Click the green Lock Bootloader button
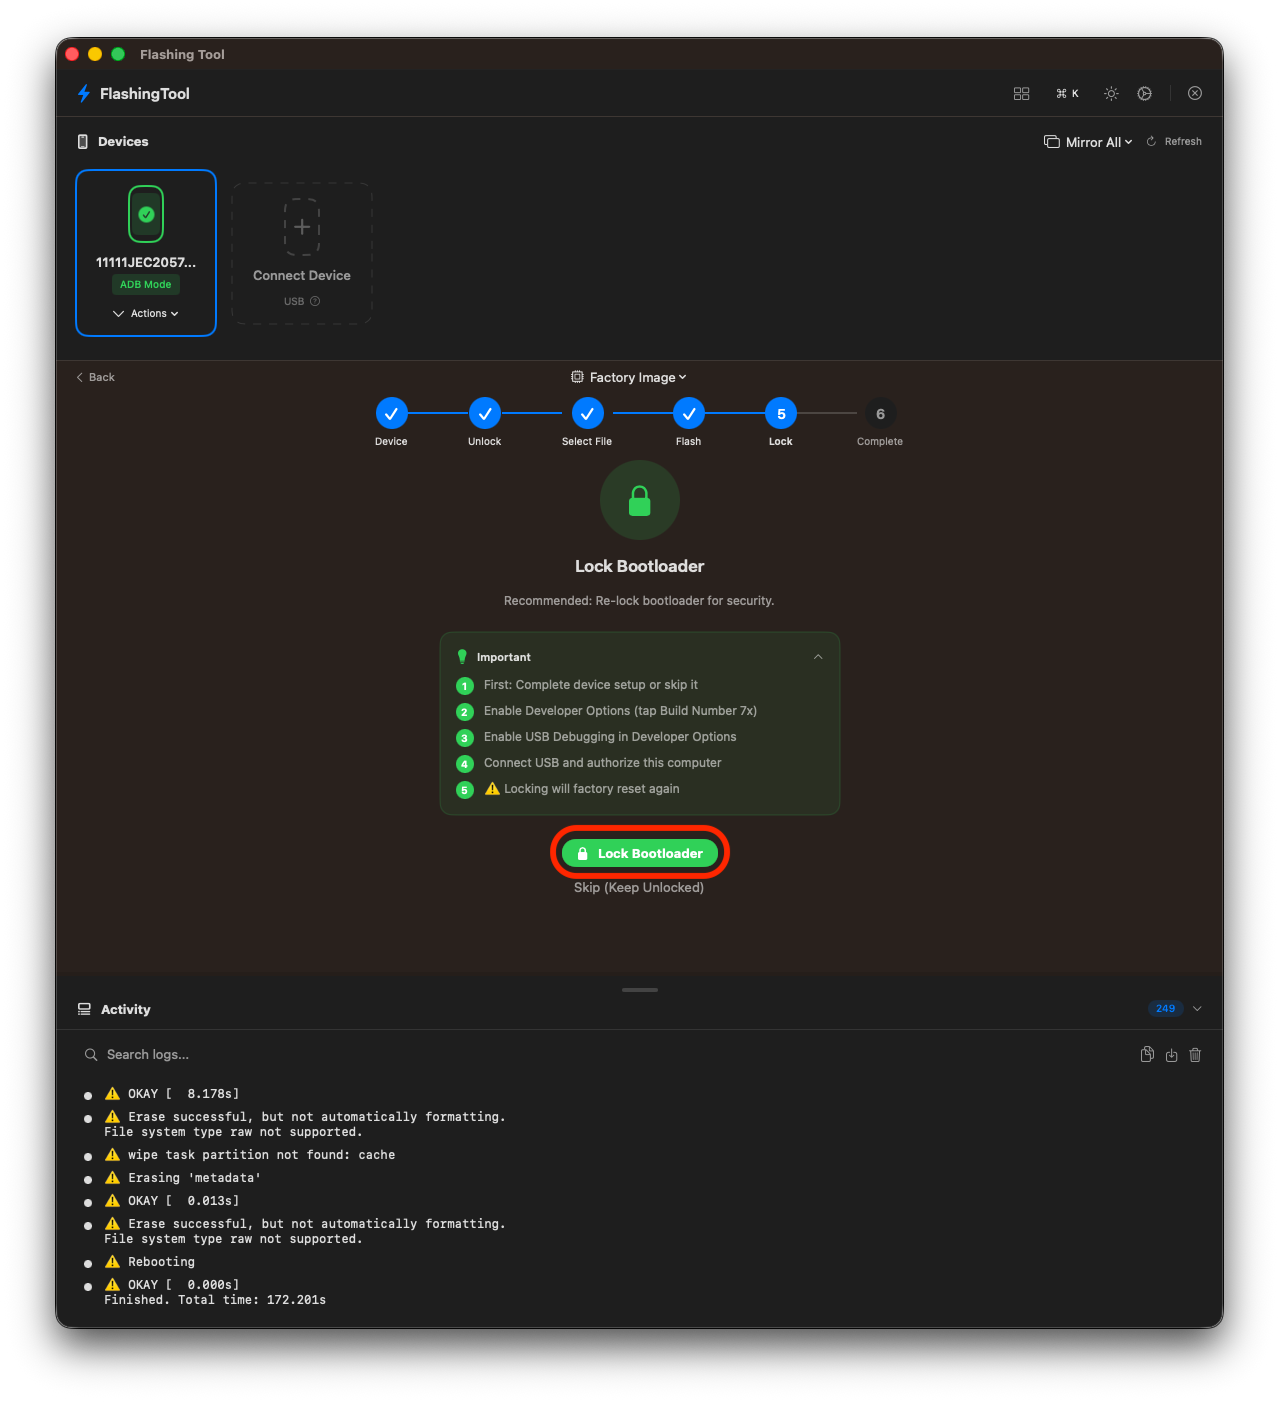Viewport: 1279px width, 1402px height. 640,853
